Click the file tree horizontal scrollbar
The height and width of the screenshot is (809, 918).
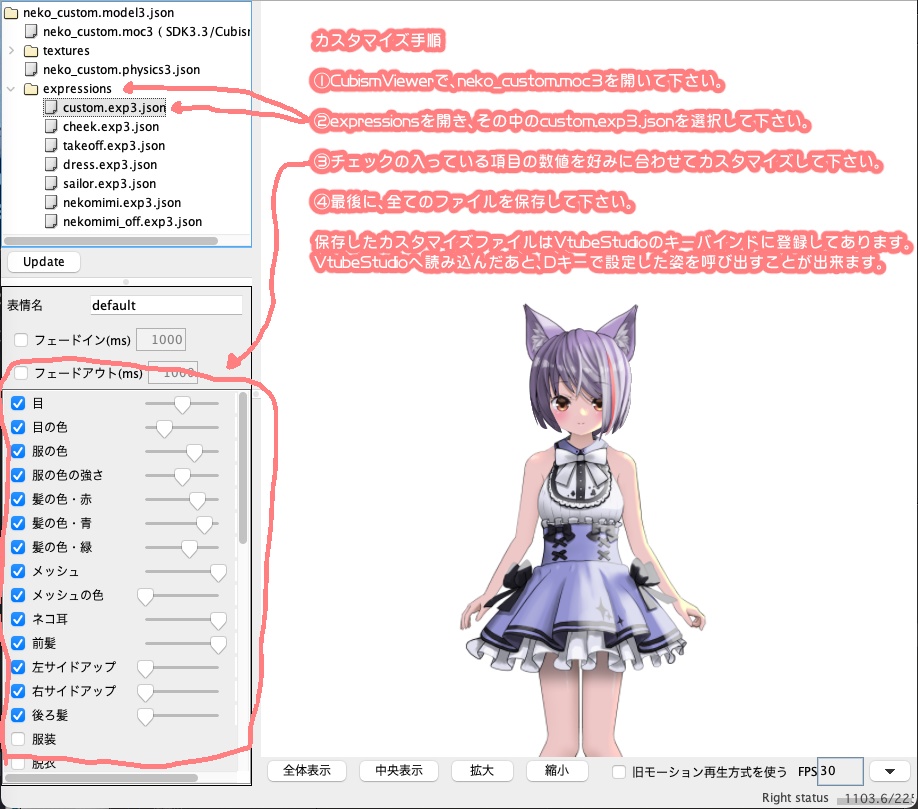pyautogui.click(x=111, y=241)
